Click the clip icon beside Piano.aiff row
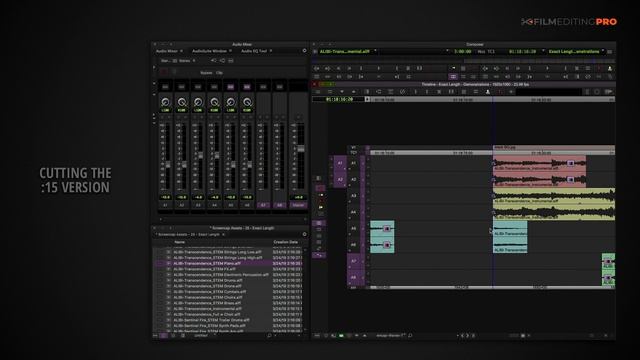Viewport: 640px width, 360px height. 168,264
